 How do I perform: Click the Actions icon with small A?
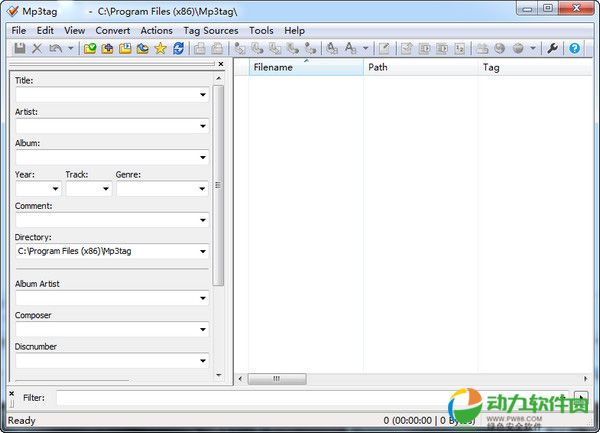click(x=332, y=48)
